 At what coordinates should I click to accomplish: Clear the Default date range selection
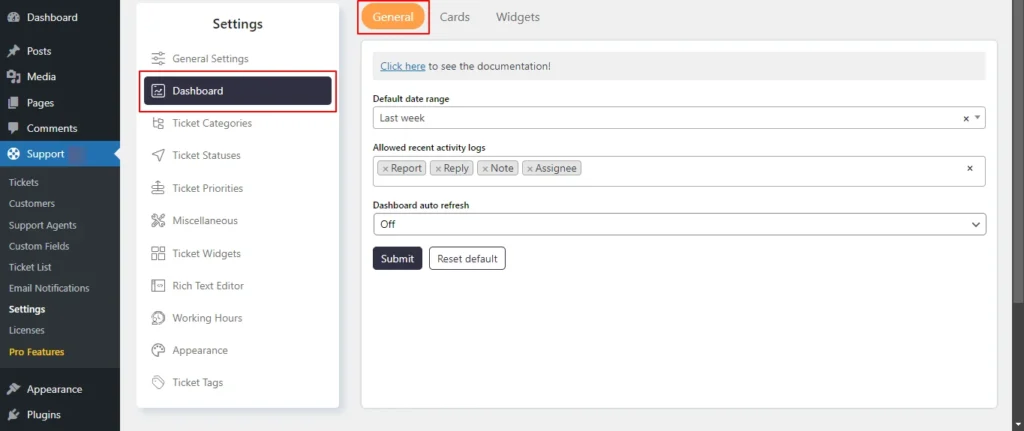tap(966, 119)
